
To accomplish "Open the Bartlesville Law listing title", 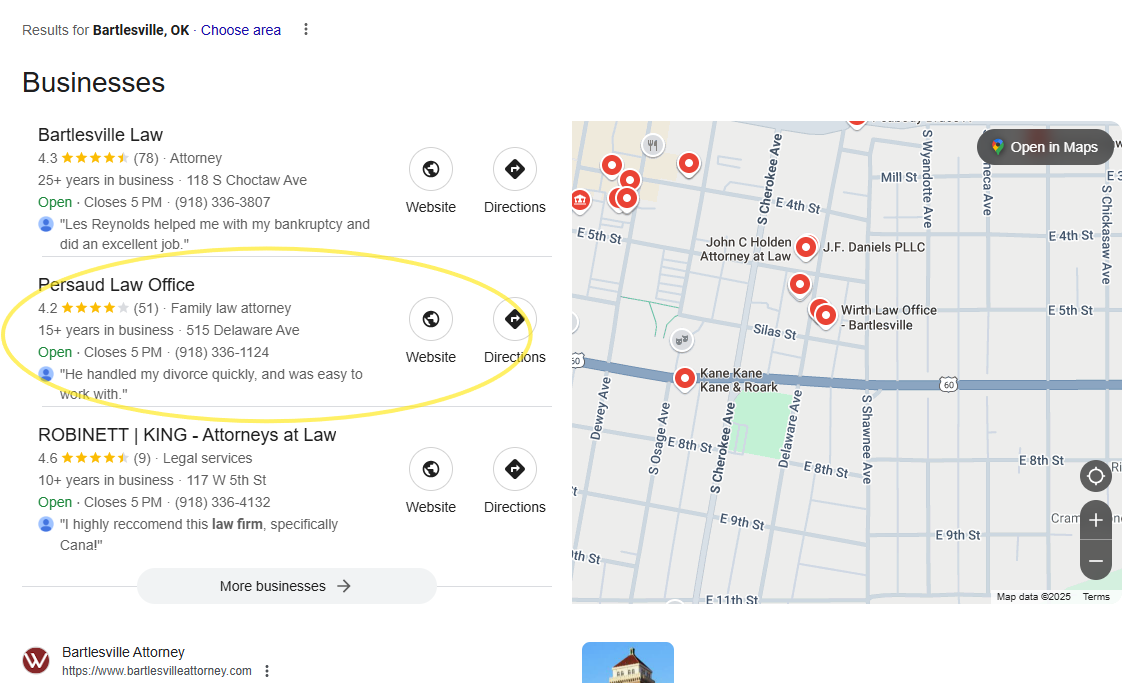I will pyautogui.click(x=100, y=135).
